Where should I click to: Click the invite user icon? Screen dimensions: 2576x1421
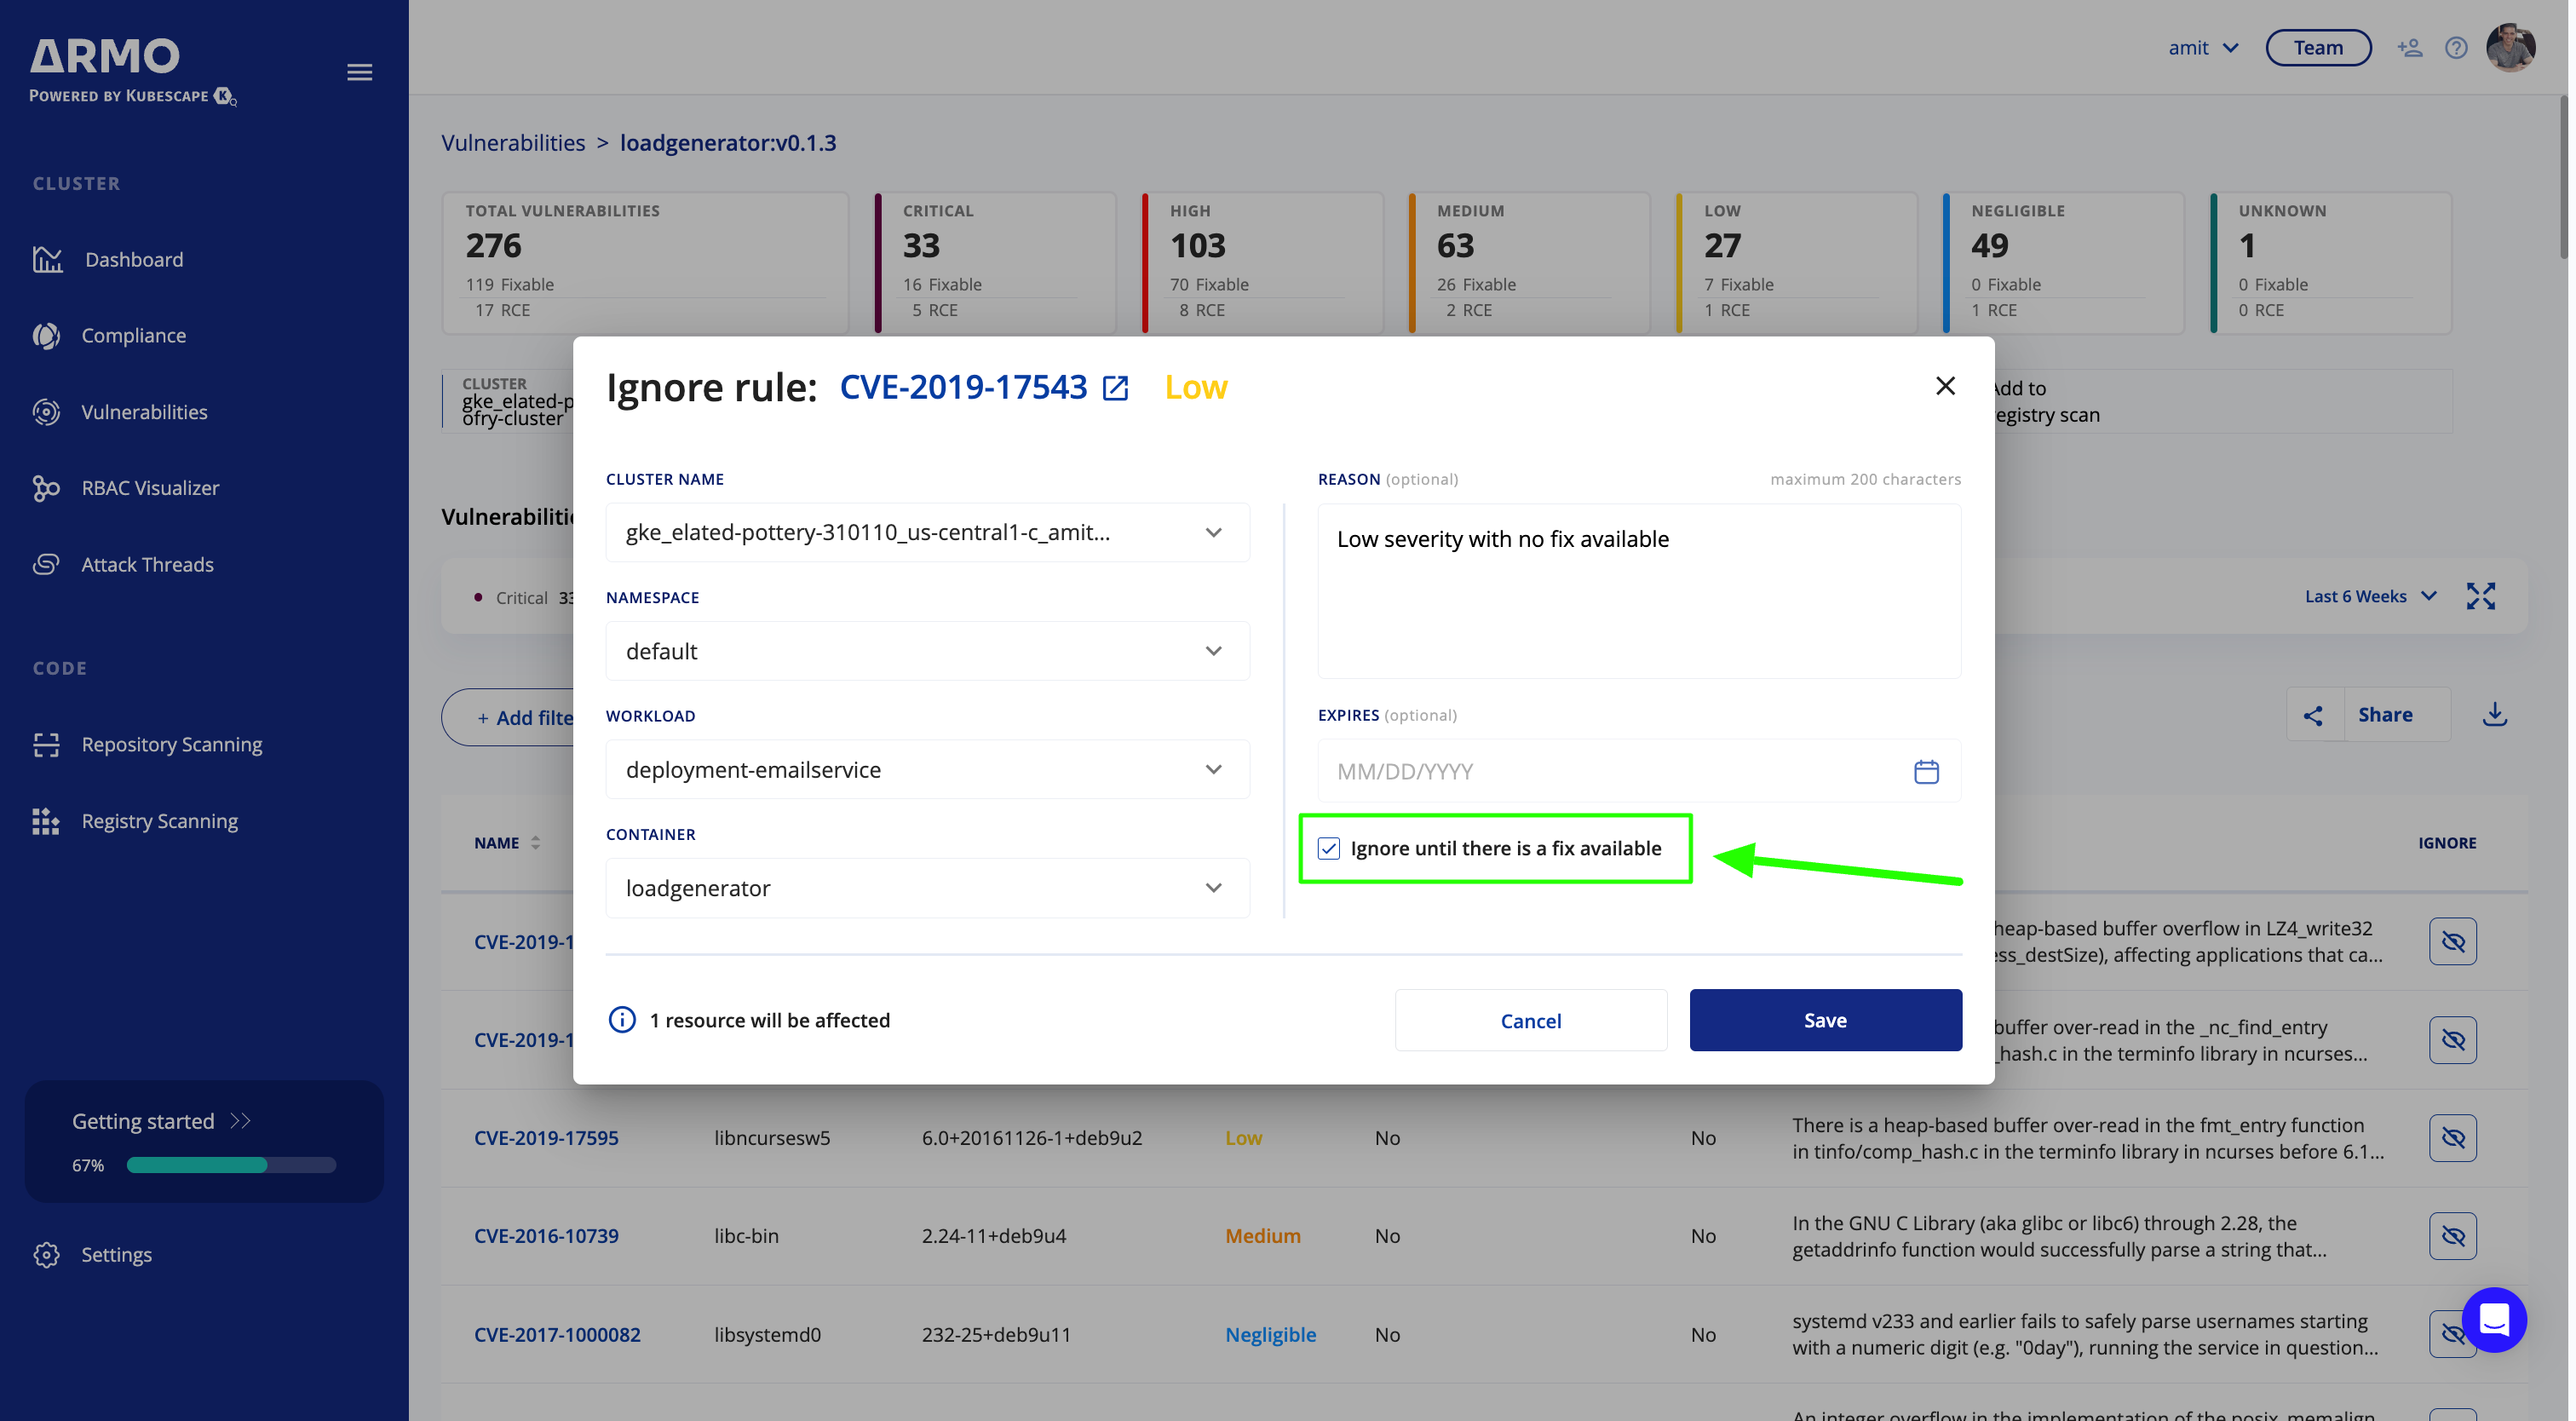tap(2409, 48)
